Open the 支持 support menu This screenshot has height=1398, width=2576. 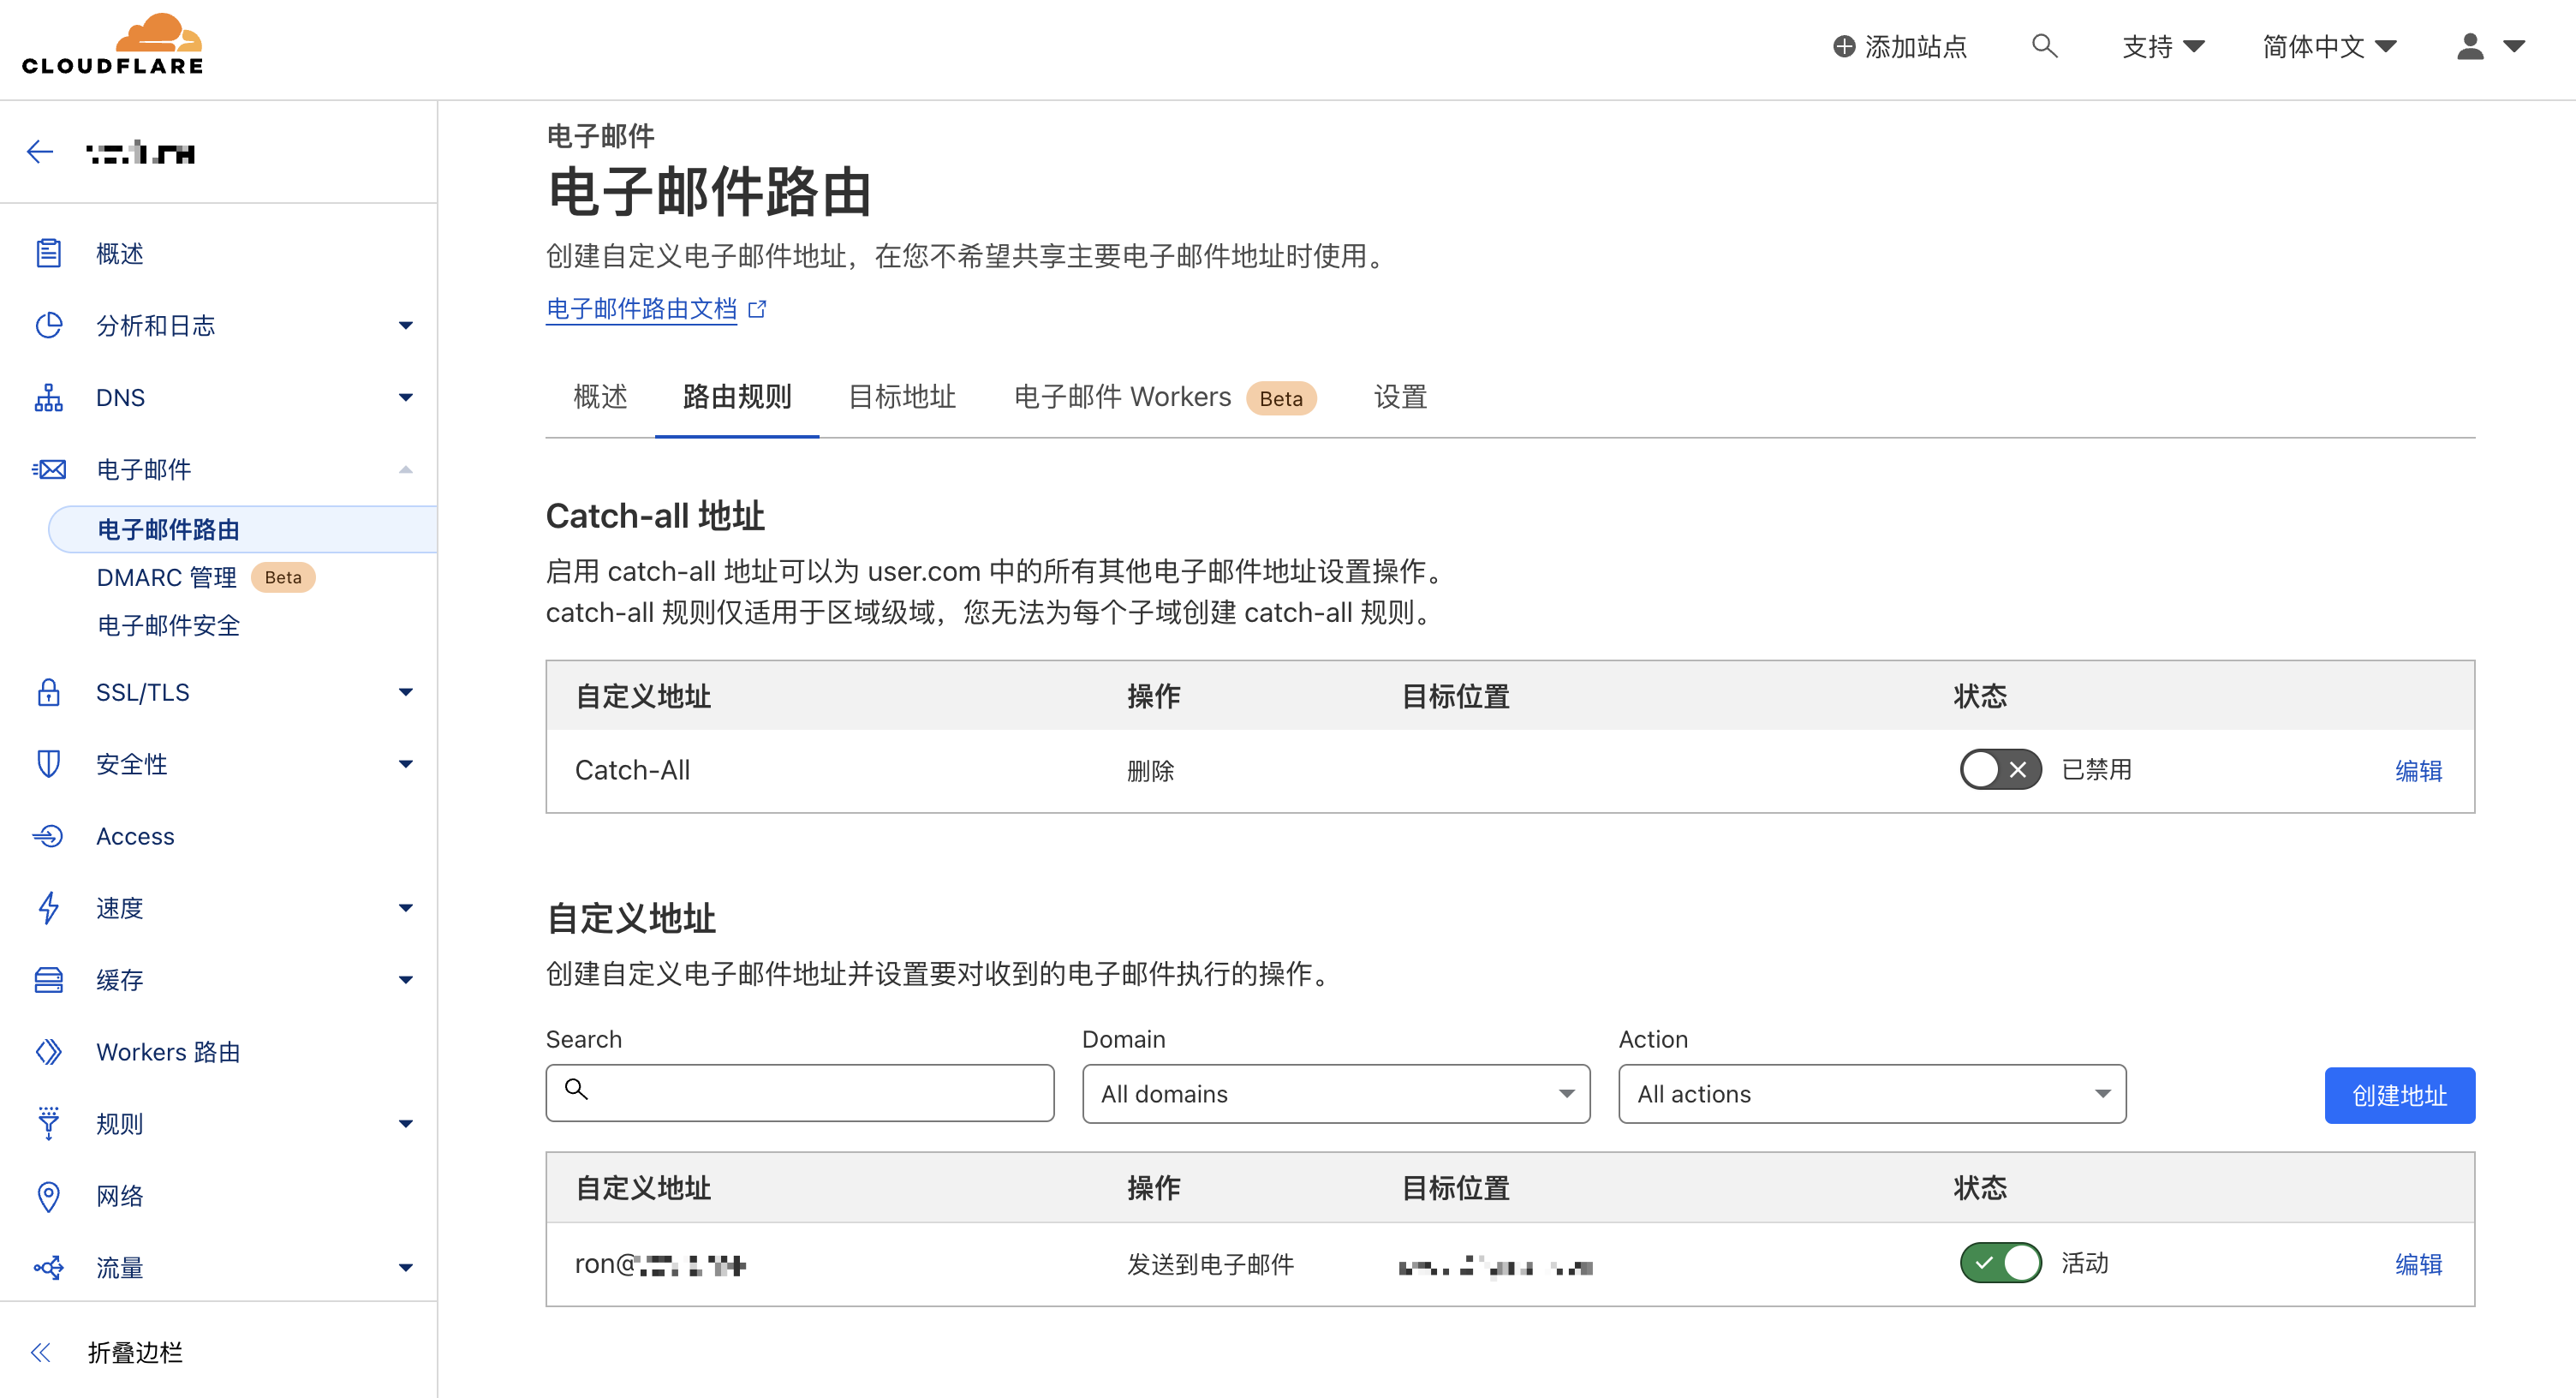point(2163,47)
